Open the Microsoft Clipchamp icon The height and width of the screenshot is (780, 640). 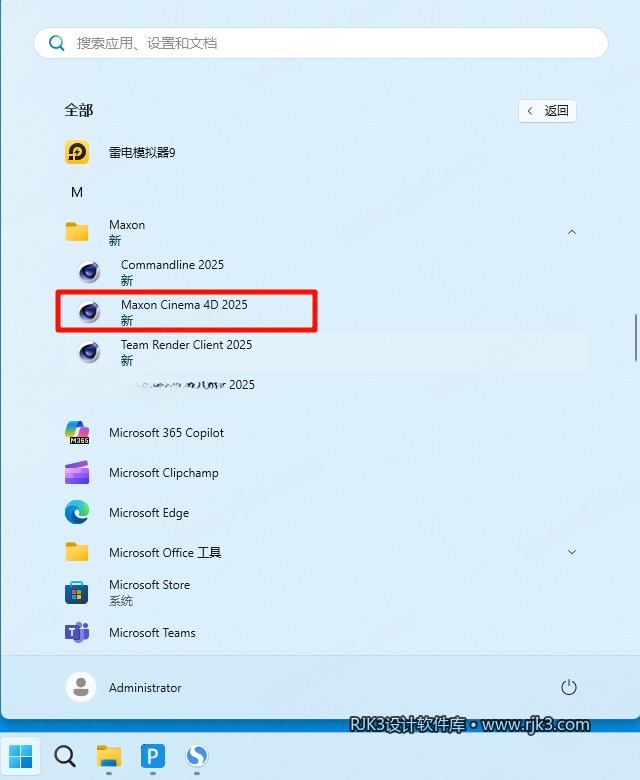tap(77, 473)
